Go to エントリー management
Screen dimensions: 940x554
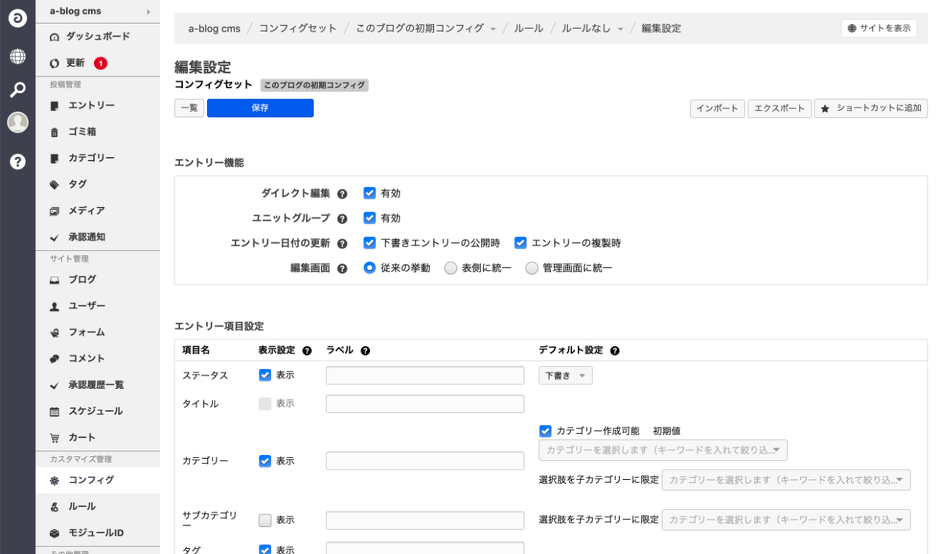[x=98, y=106]
